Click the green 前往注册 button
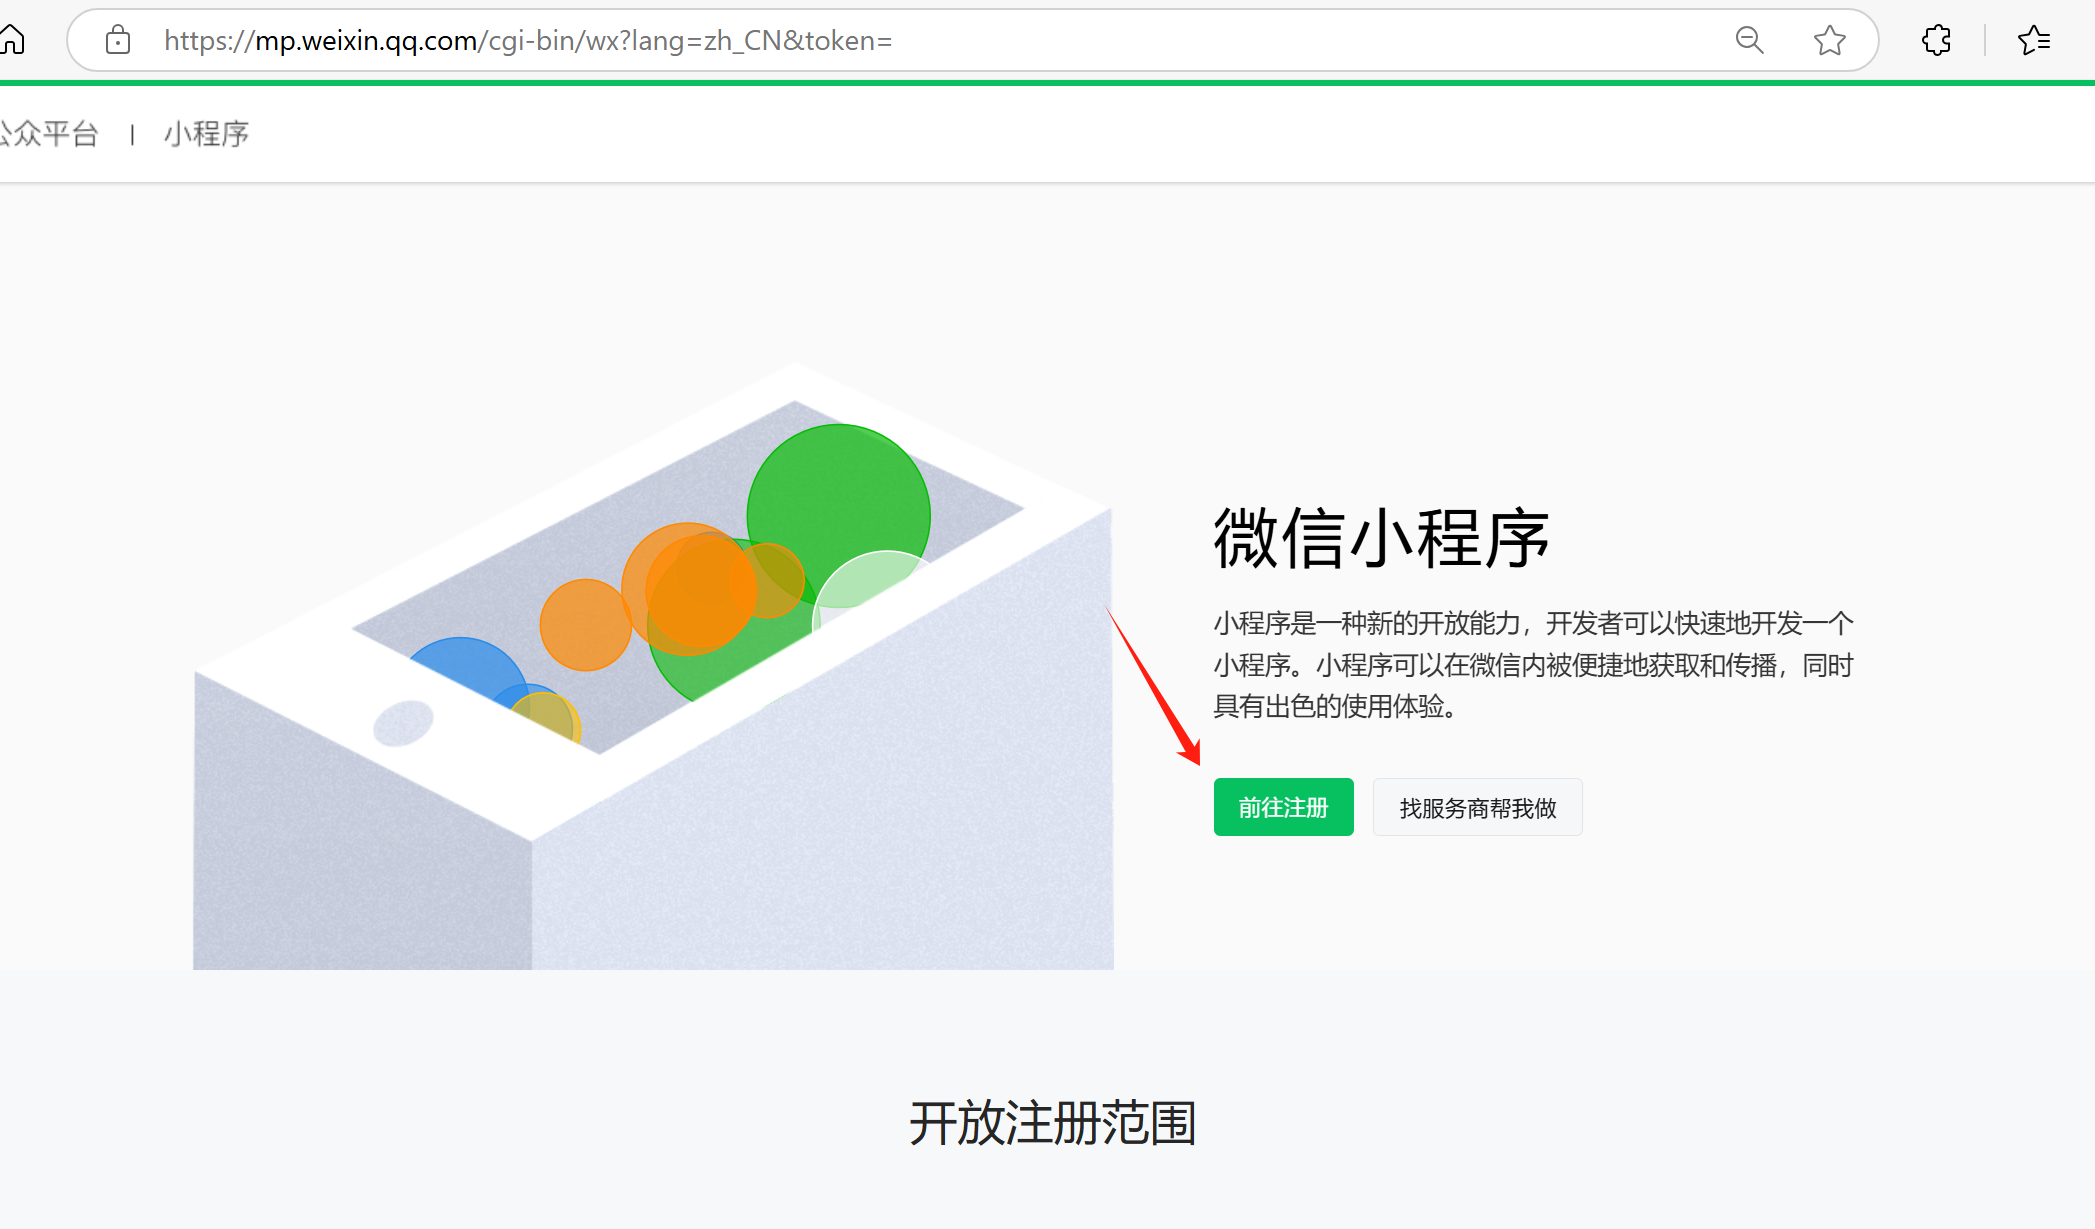2095x1229 pixels. (1283, 807)
